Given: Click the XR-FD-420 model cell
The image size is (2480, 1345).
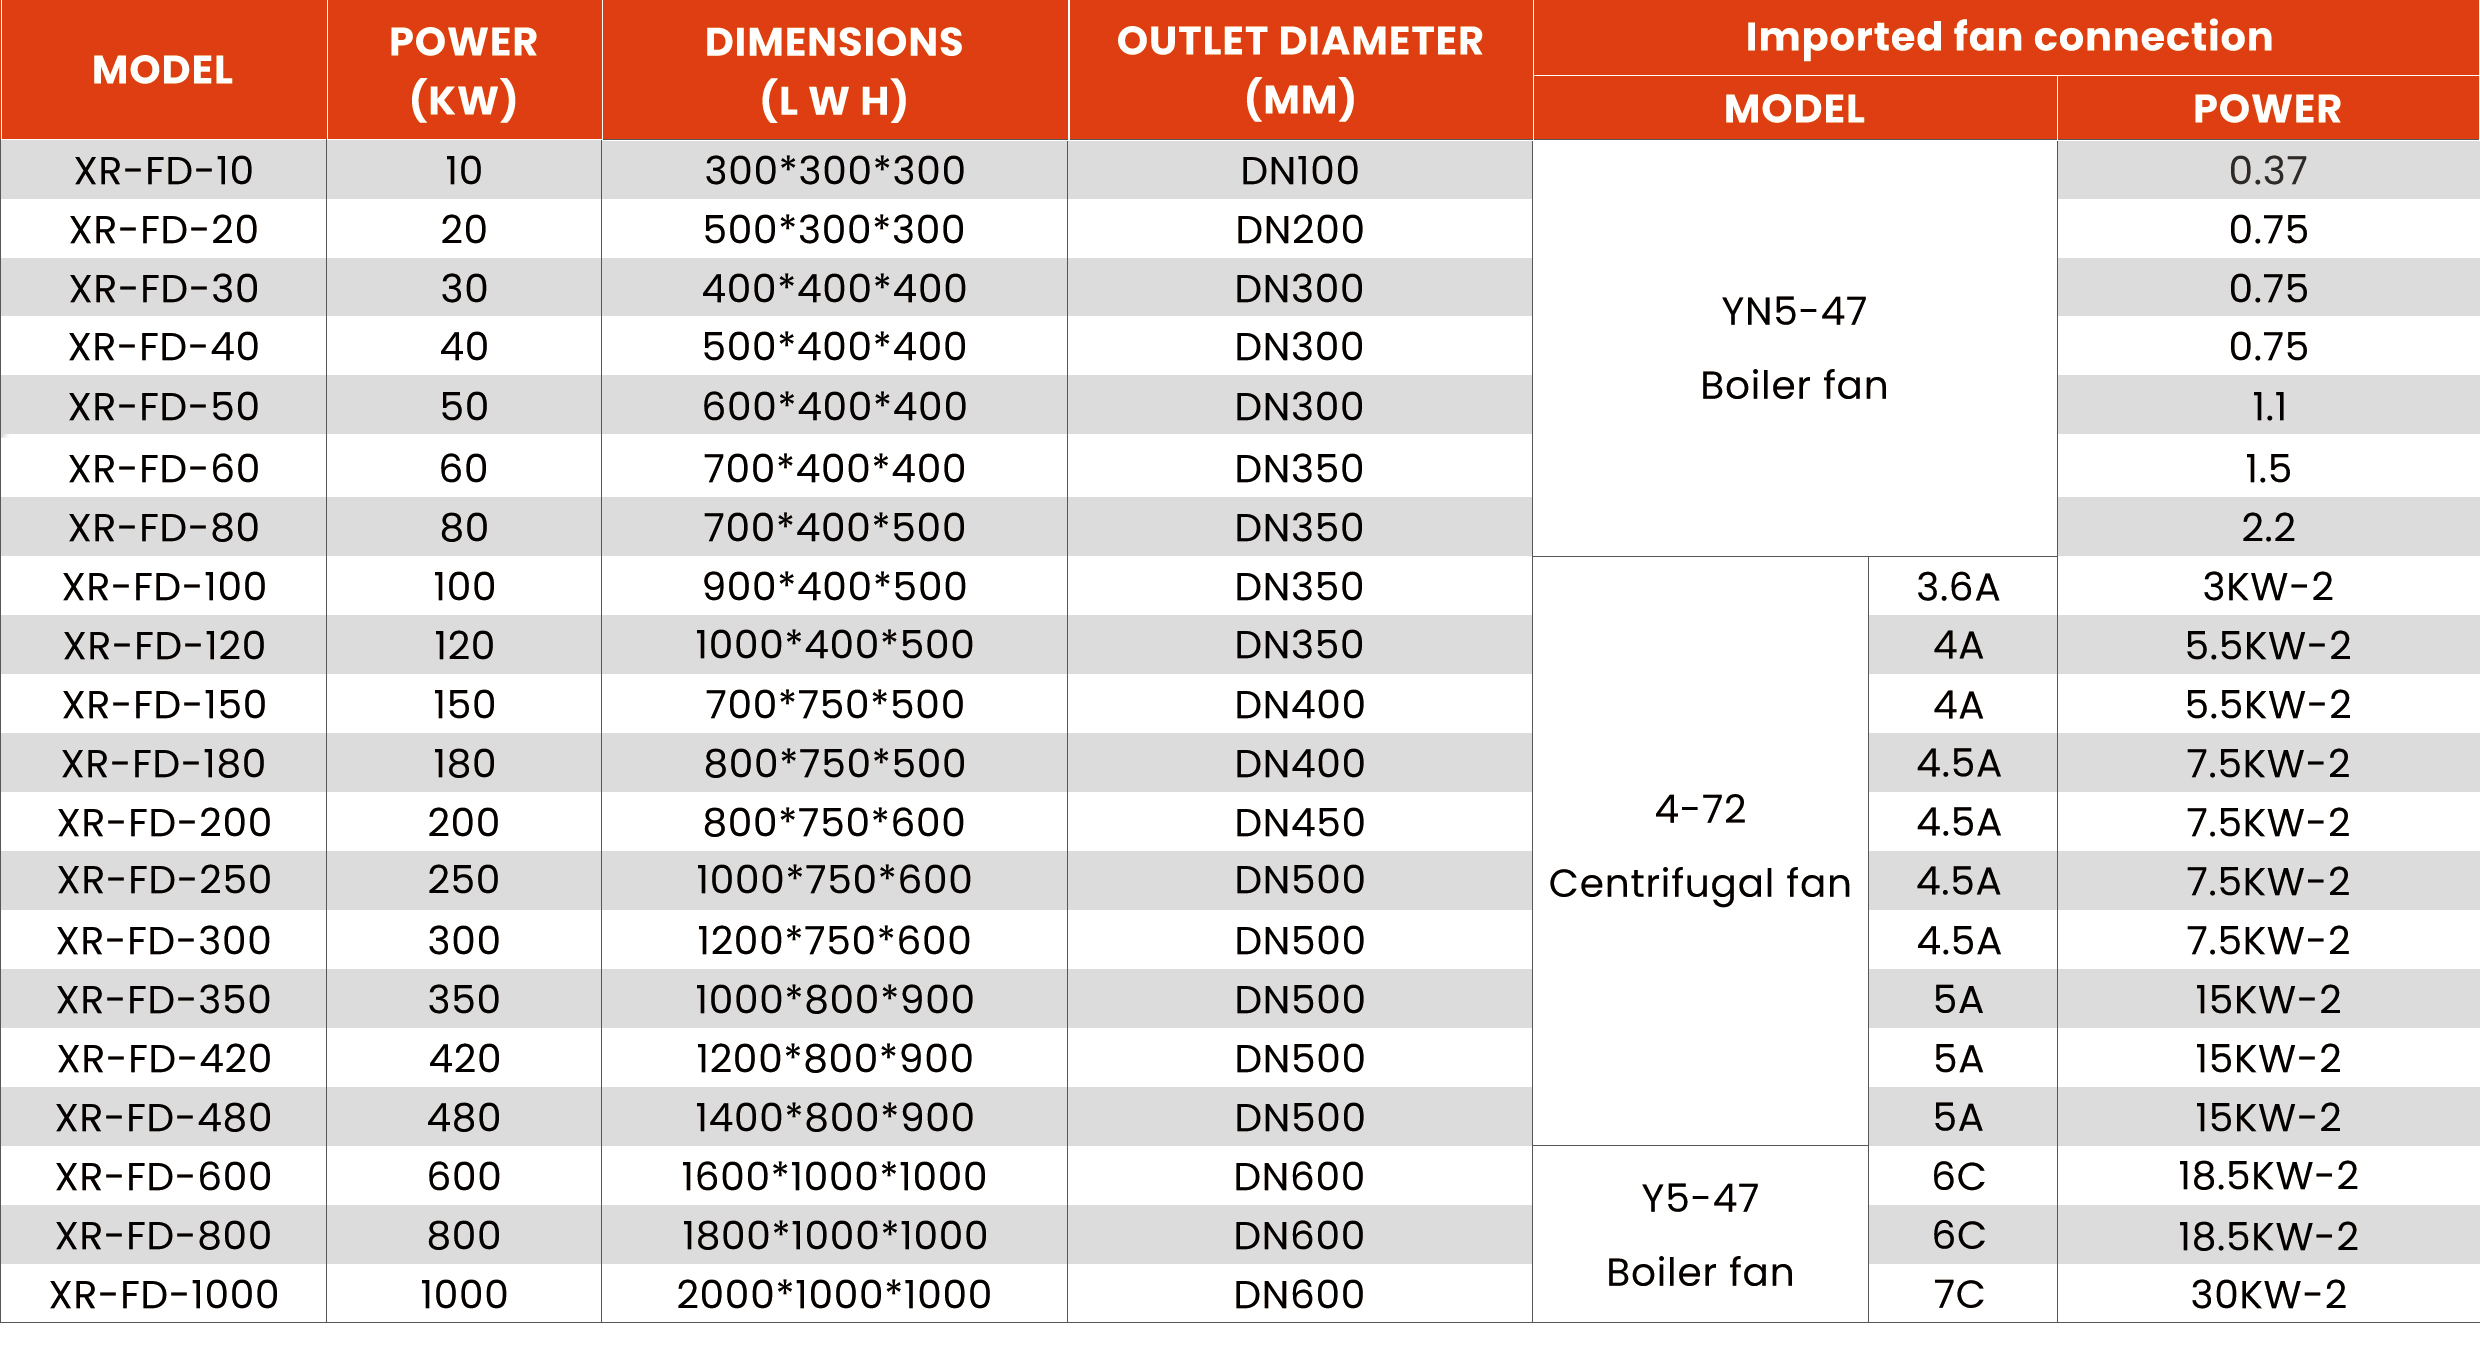Looking at the screenshot, I should [x=163, y=1059].
